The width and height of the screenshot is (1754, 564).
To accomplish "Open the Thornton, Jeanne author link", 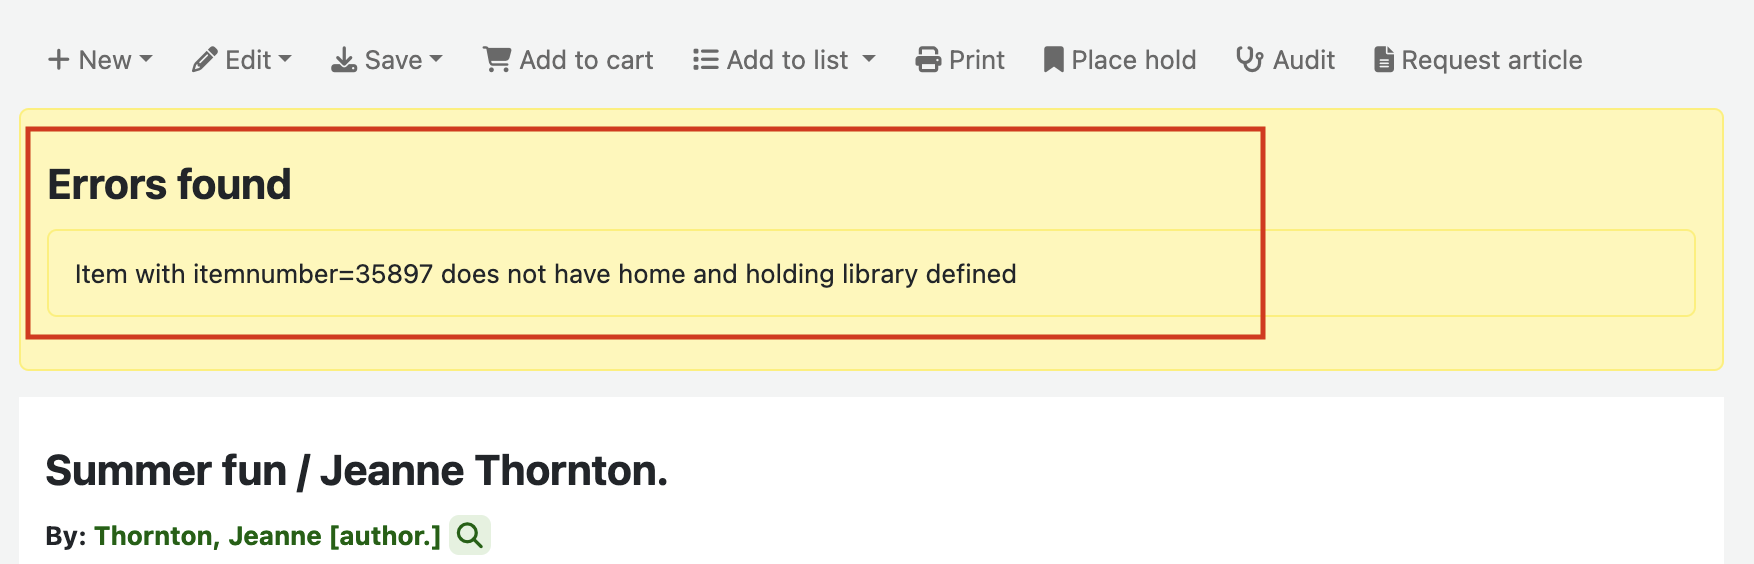I will point(267,536).
